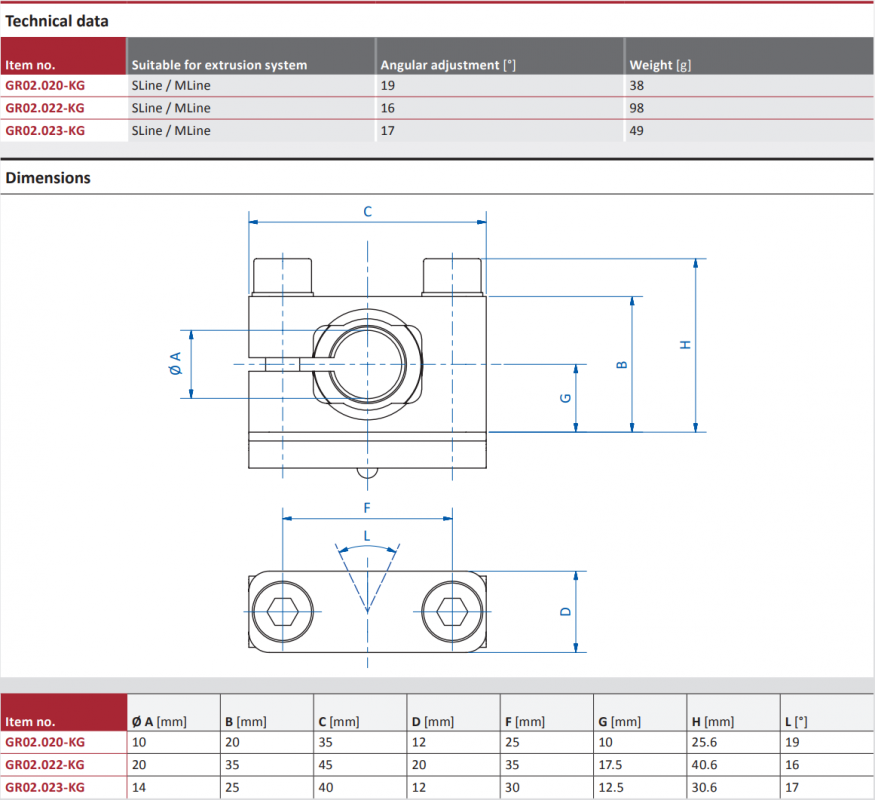
Task: Click the 'C [mm]' column header
Action: 339,721
